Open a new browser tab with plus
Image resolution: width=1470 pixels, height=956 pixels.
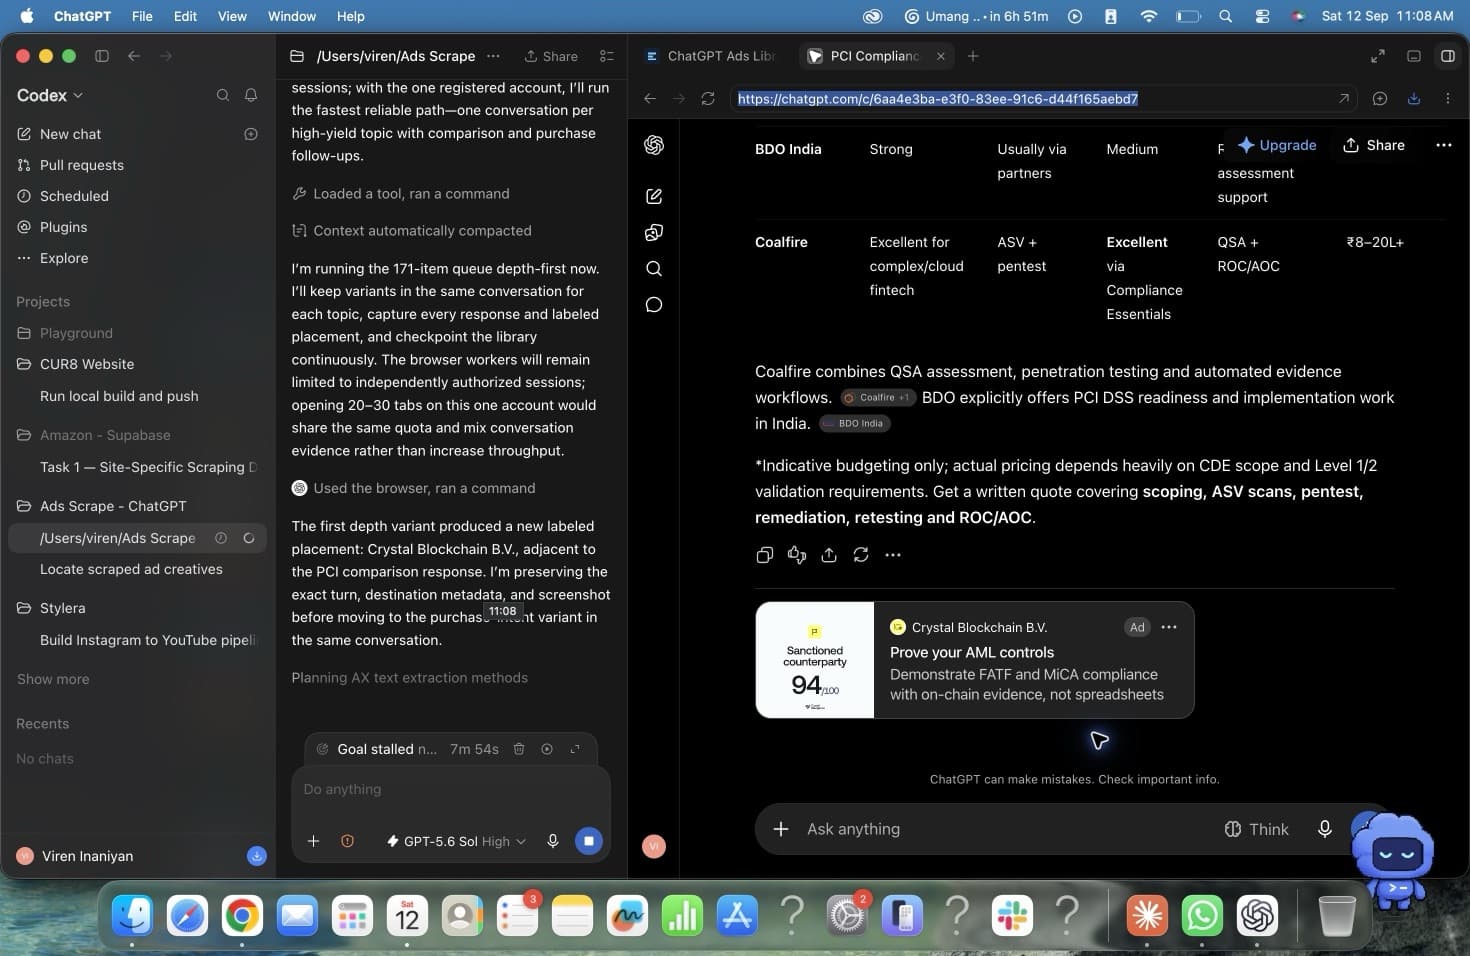click(x=973, y=56)
